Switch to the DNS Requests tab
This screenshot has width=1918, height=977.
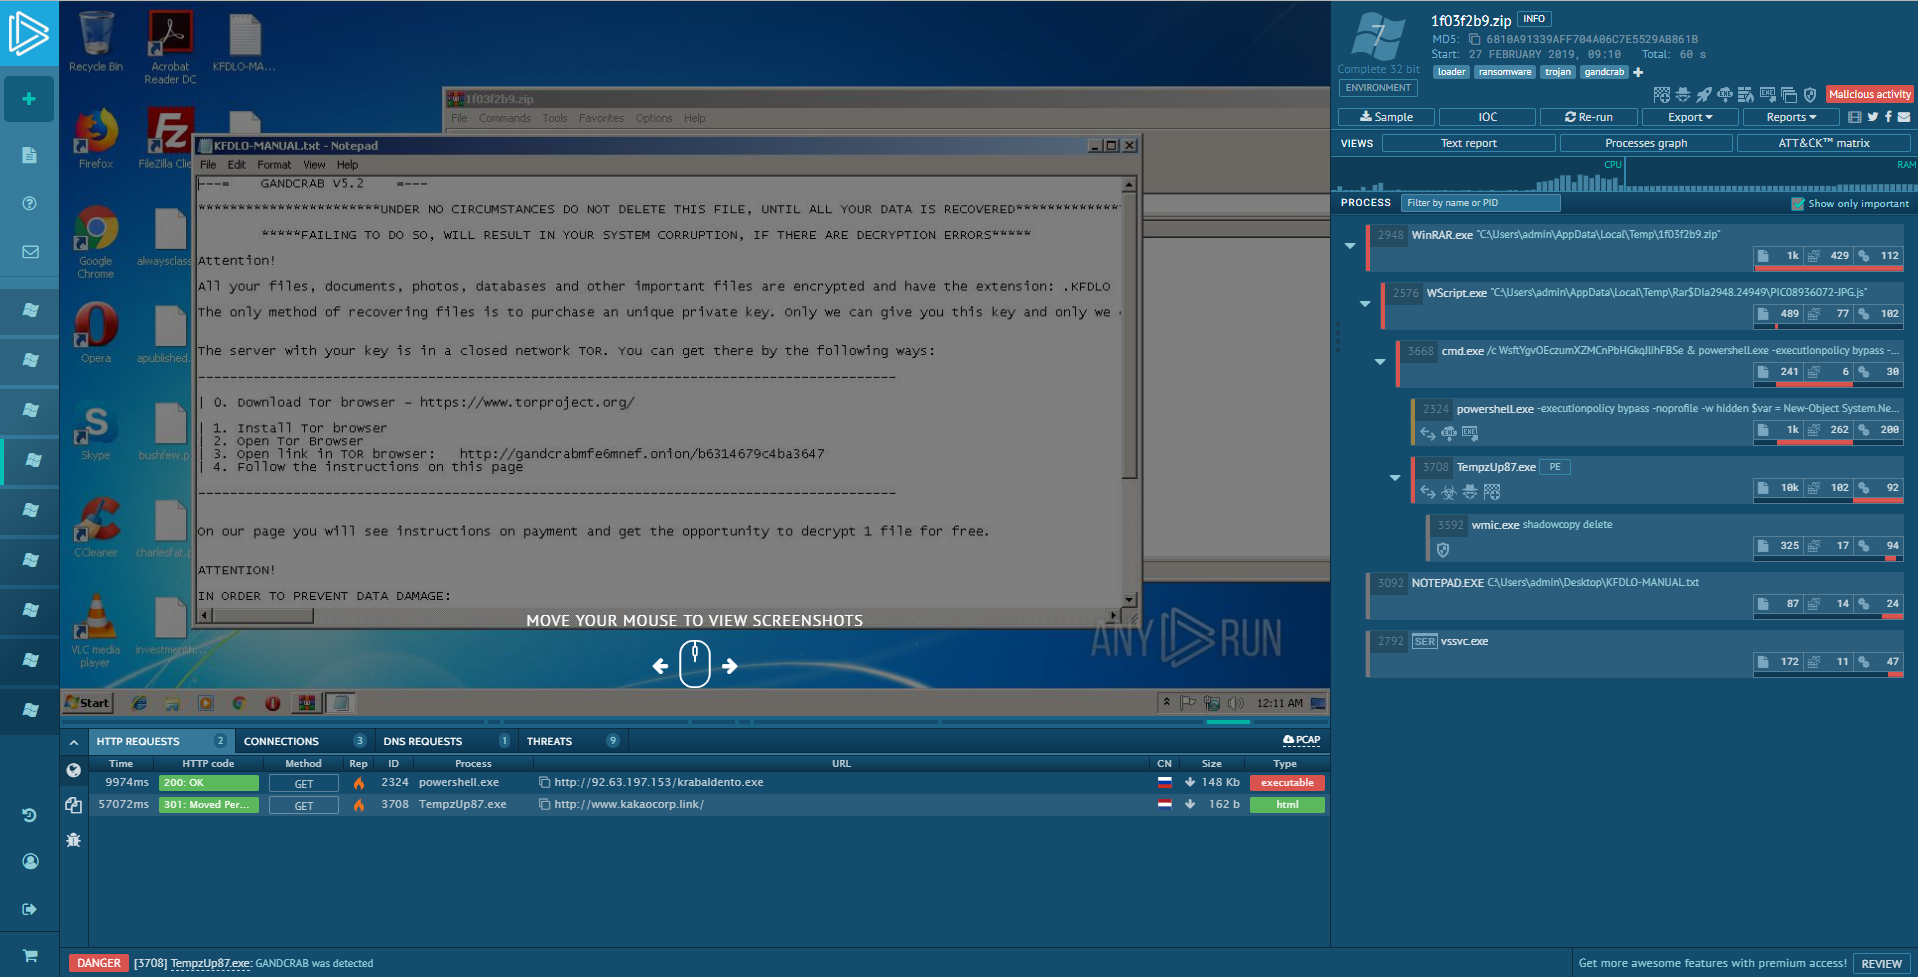[446, 741]
